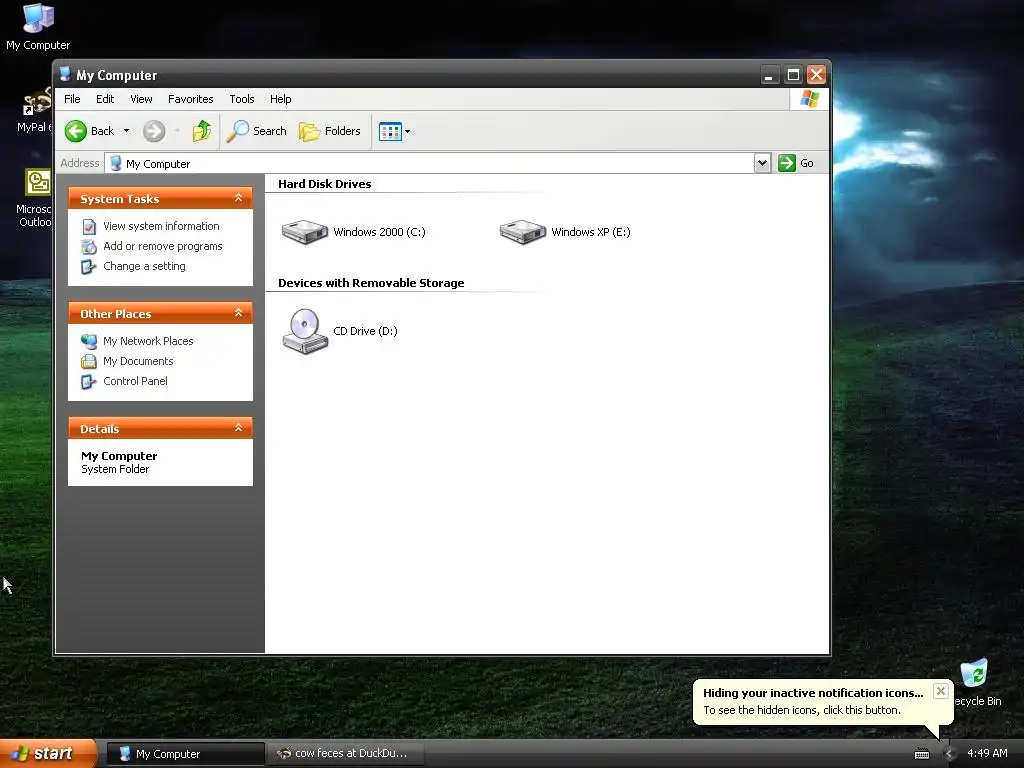Select the Microsoft Outlook desktop icon

tap(34, 198)
